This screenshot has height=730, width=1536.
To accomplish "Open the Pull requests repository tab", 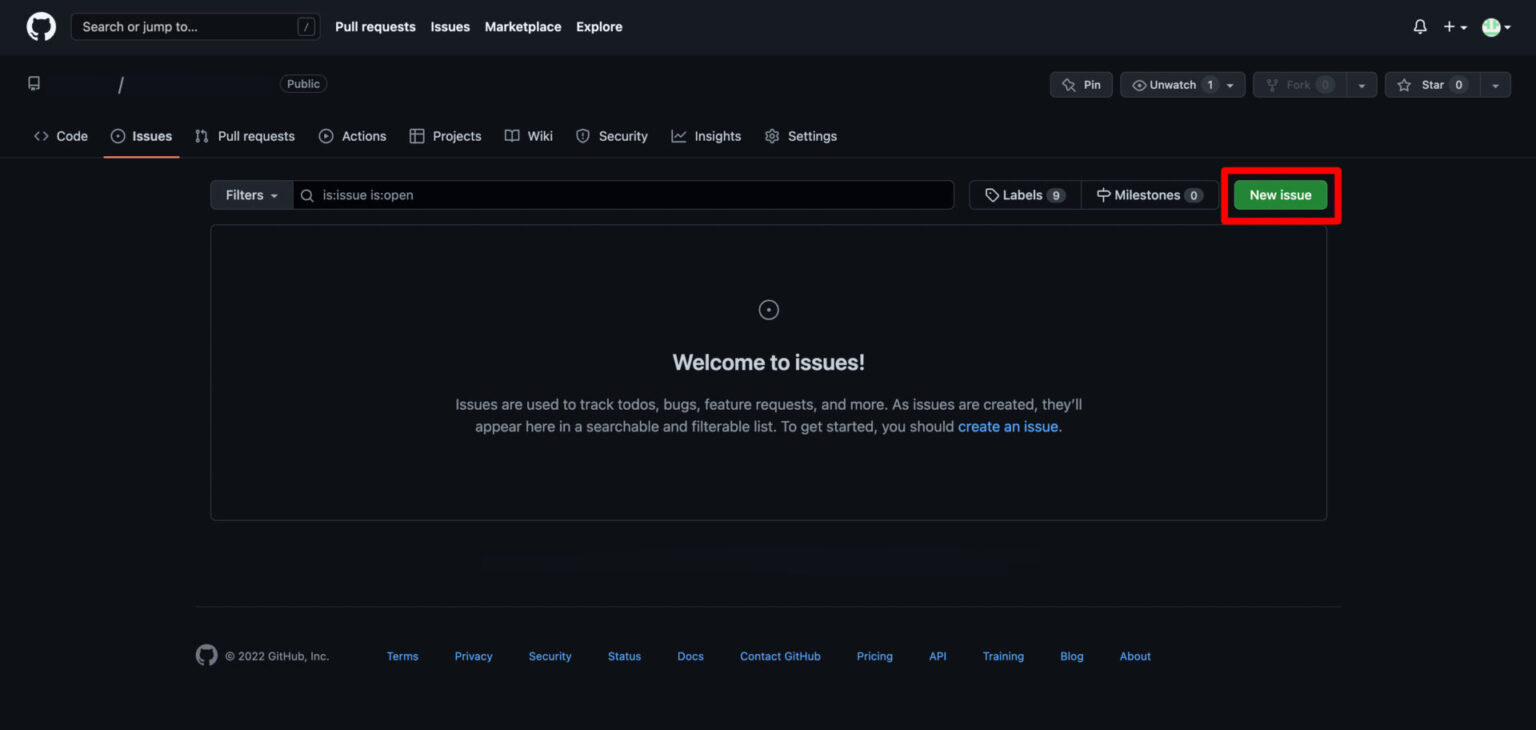I will tap(245, 136).
